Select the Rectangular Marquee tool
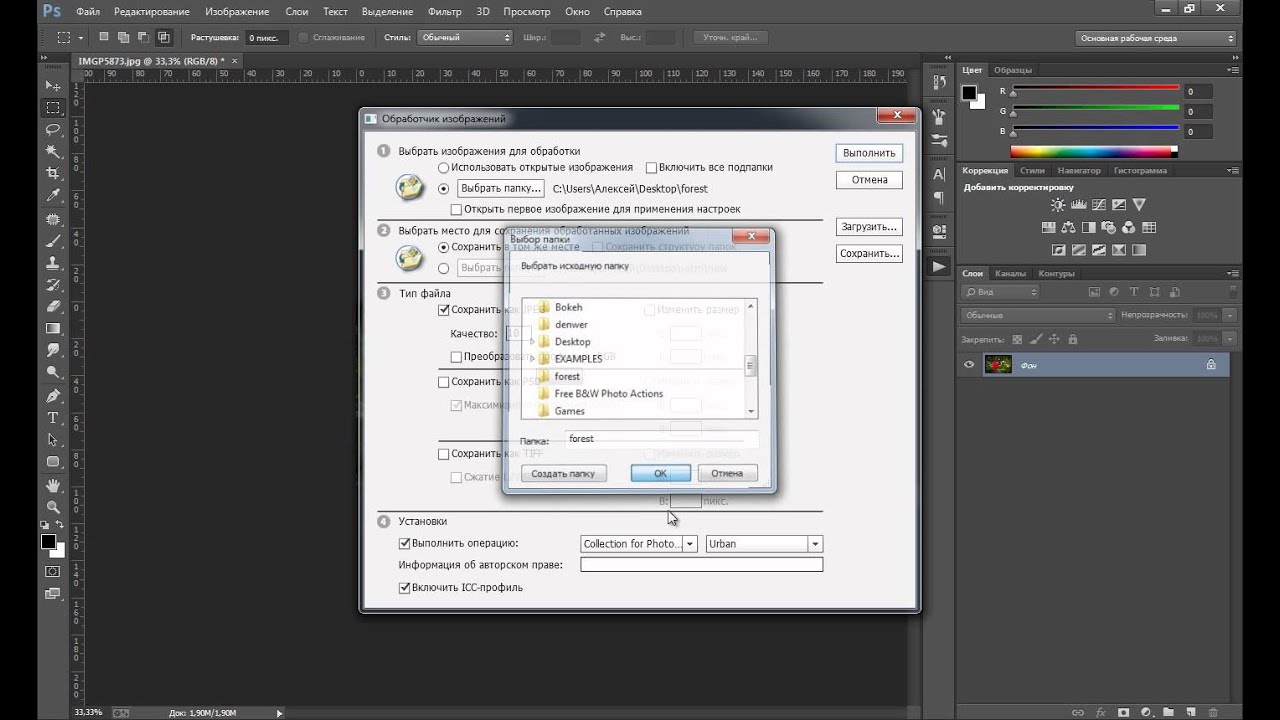 (x=53, y=108)
